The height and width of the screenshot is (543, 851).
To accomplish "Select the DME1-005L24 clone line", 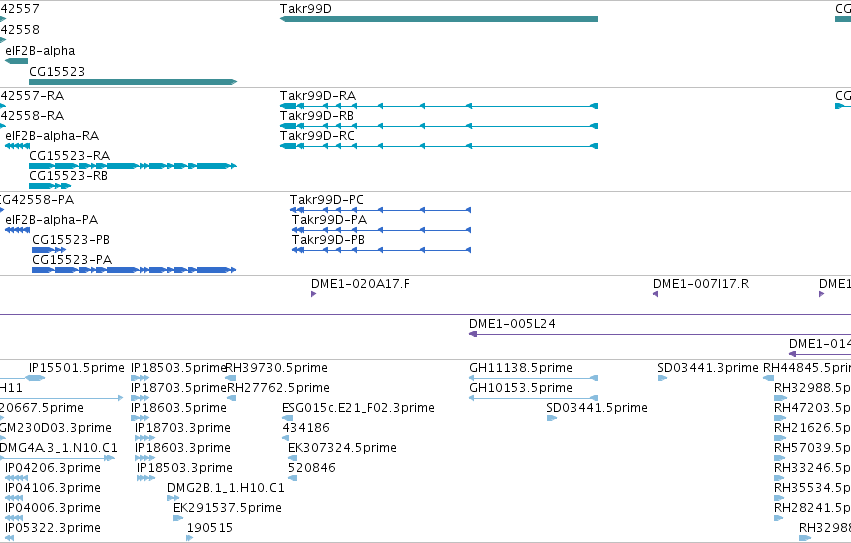I will click(660, 334).
